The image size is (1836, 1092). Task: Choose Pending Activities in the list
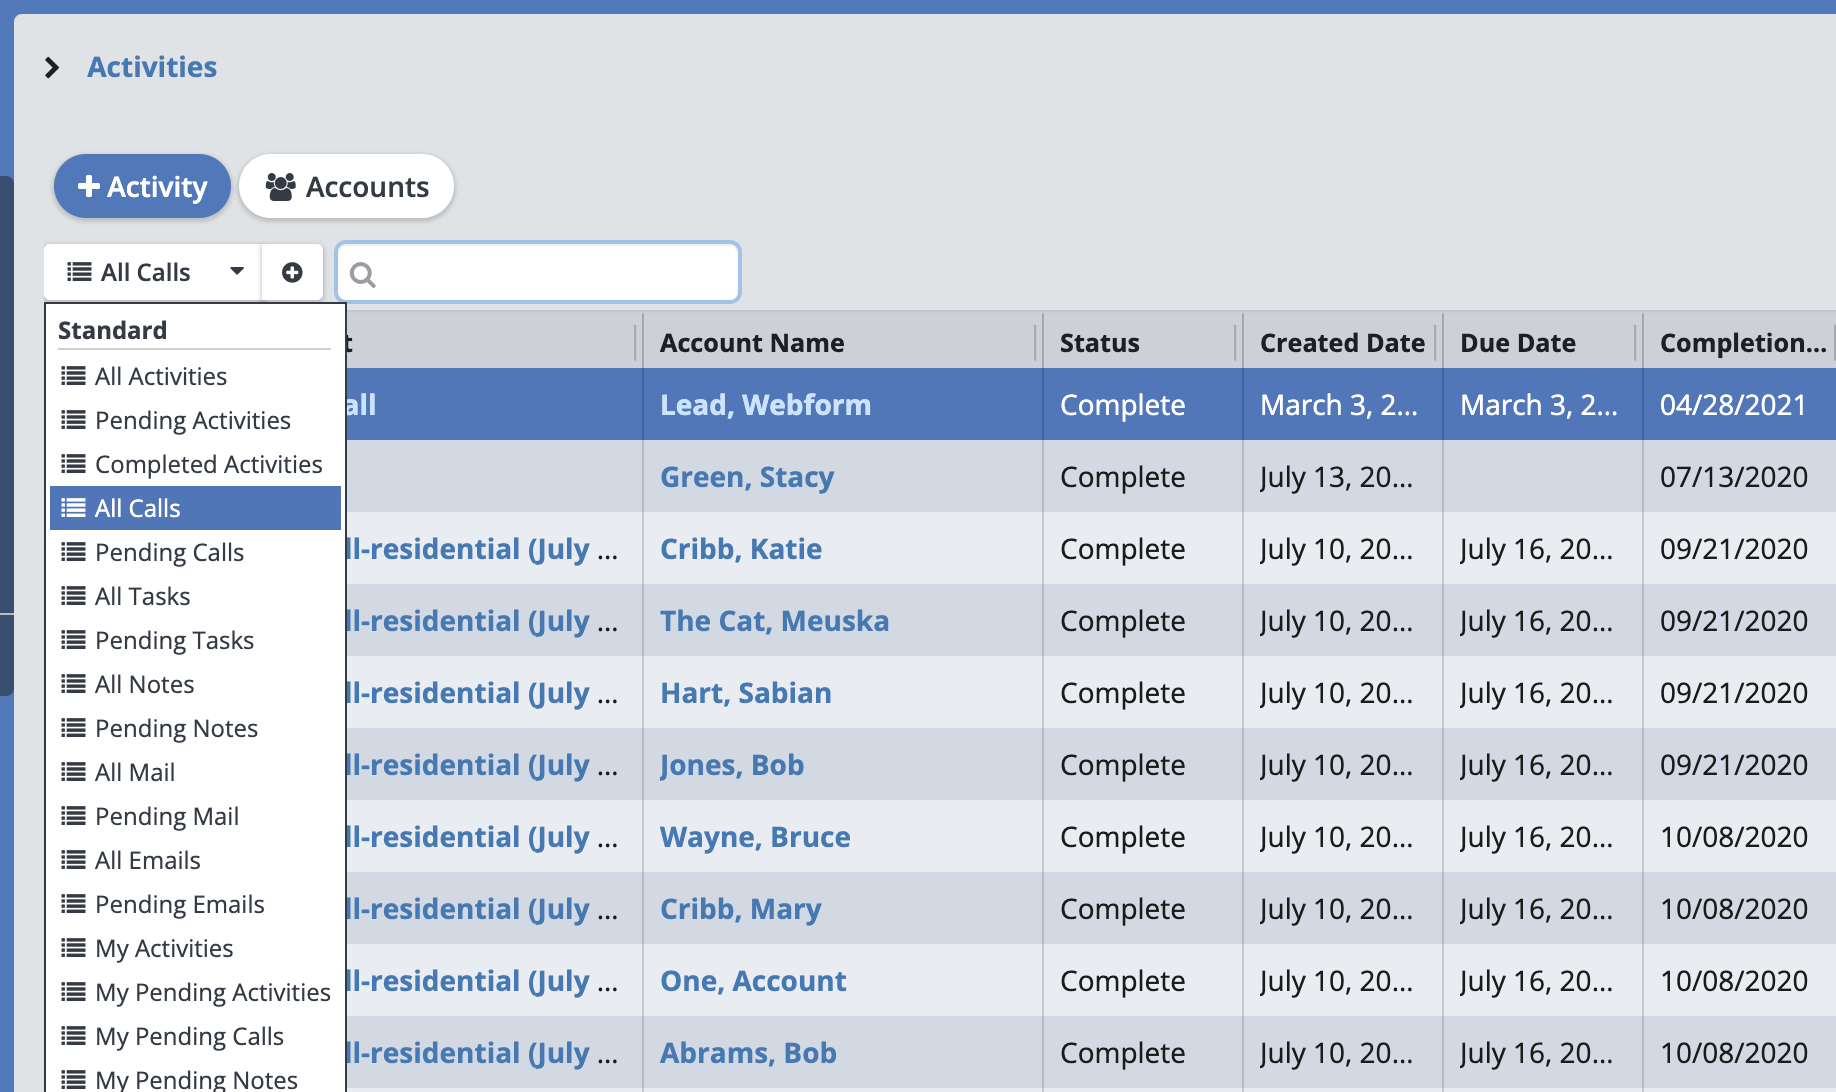(x=192, y=420)
